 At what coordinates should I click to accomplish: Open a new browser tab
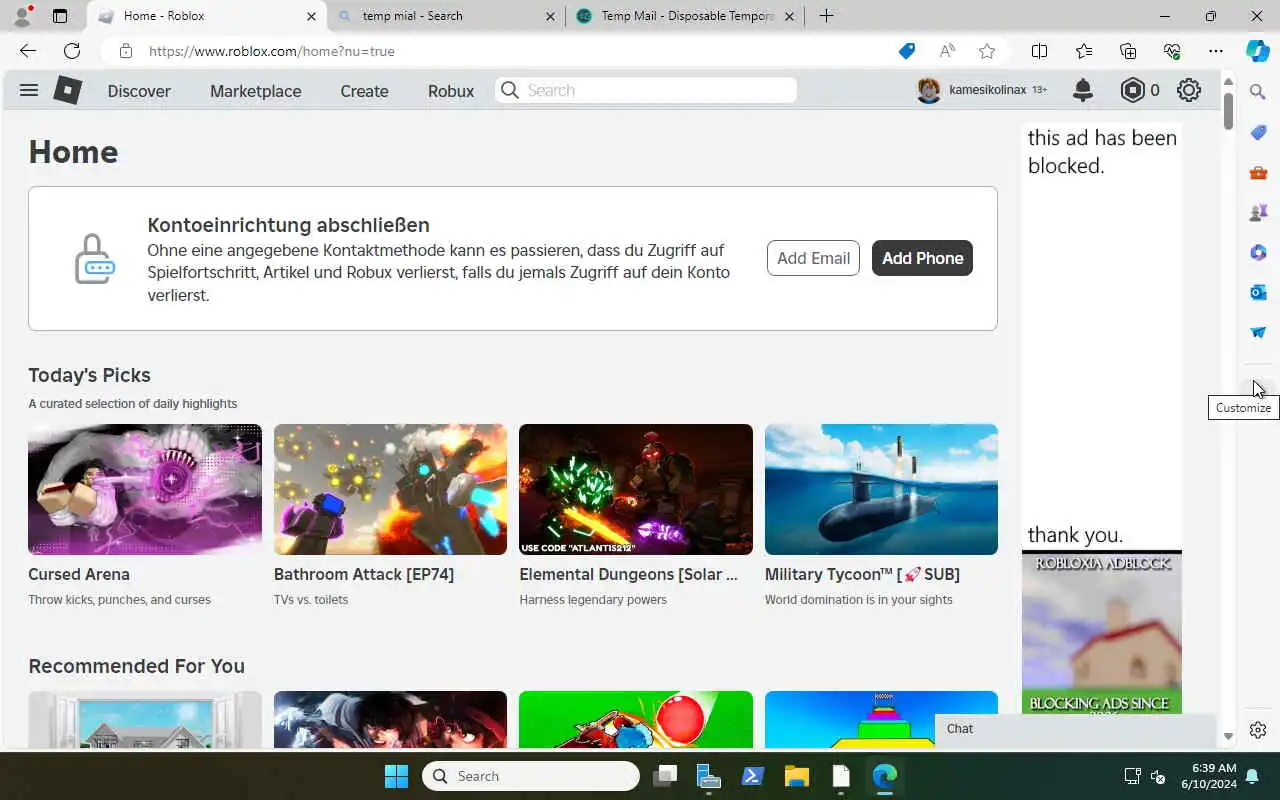coord(826,16)
